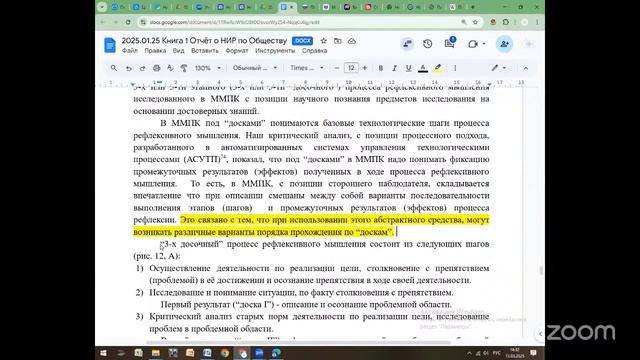Show hidden system tray icons
Image resolution: width=640 pixels, height=360 pixels.
(469, 353)
